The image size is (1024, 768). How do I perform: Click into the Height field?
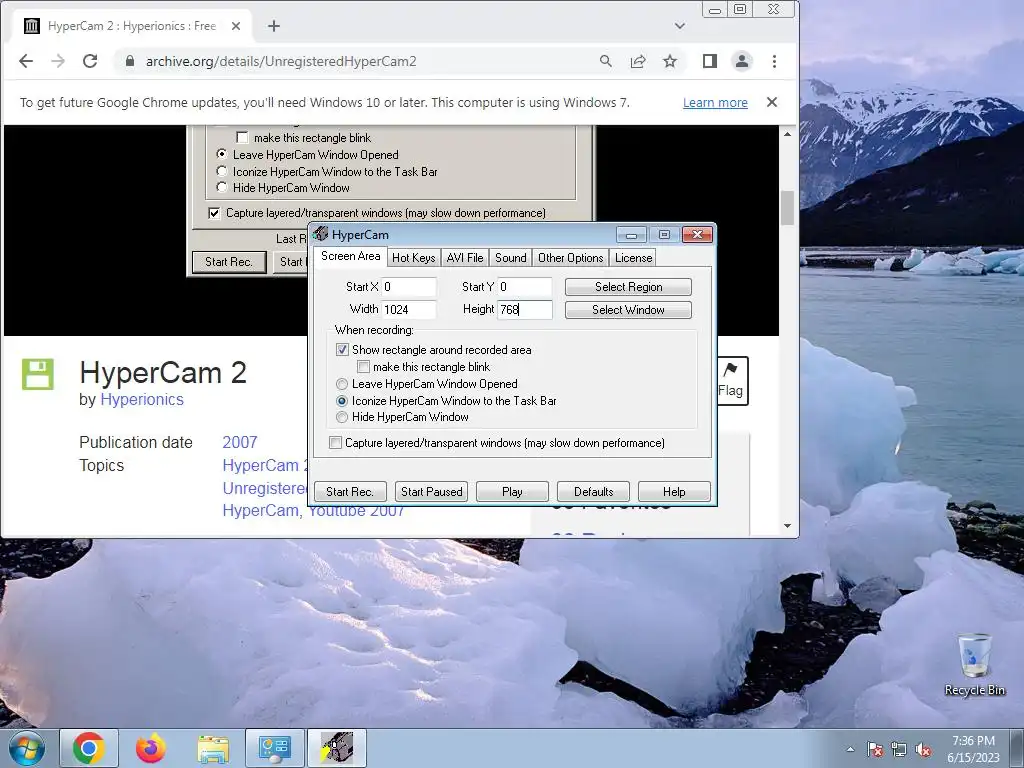(525, 310)
